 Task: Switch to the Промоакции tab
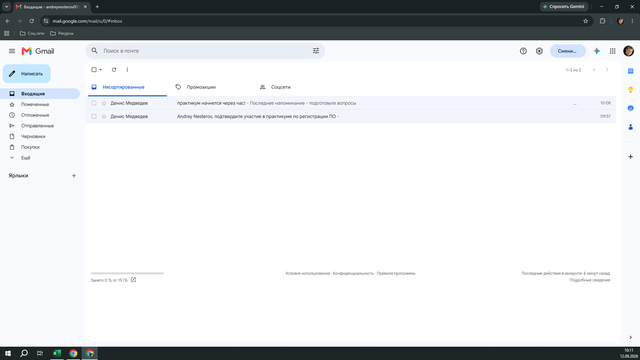pyautogui.click(x=201, y=87)
